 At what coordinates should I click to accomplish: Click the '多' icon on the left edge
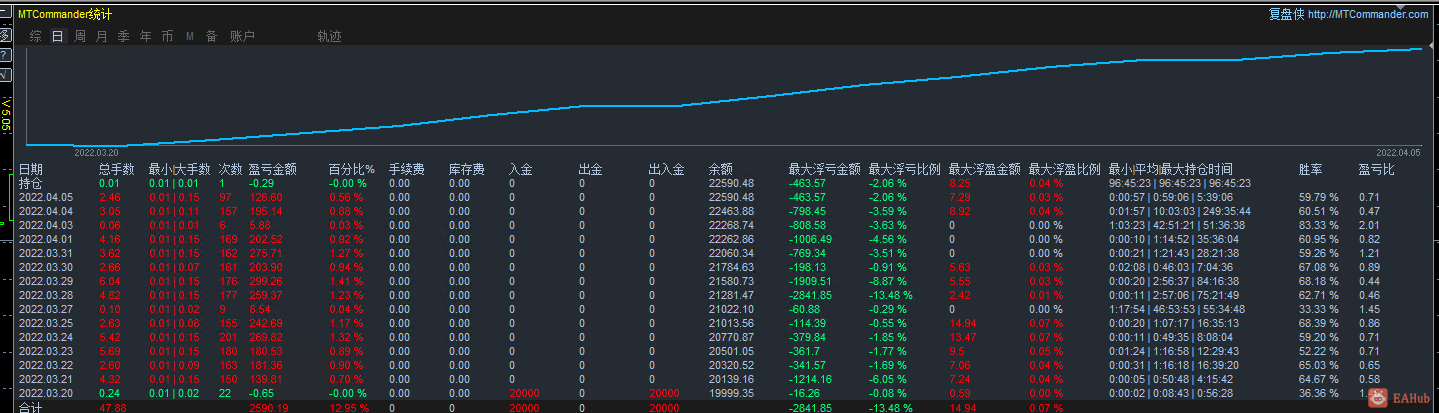pyautogui.click(x=5, y=34)
